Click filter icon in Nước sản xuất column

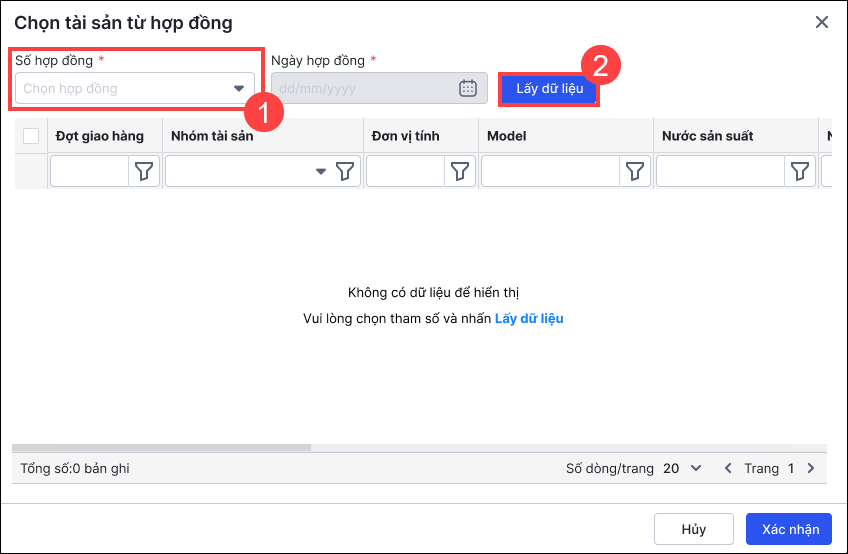[800, 172]
